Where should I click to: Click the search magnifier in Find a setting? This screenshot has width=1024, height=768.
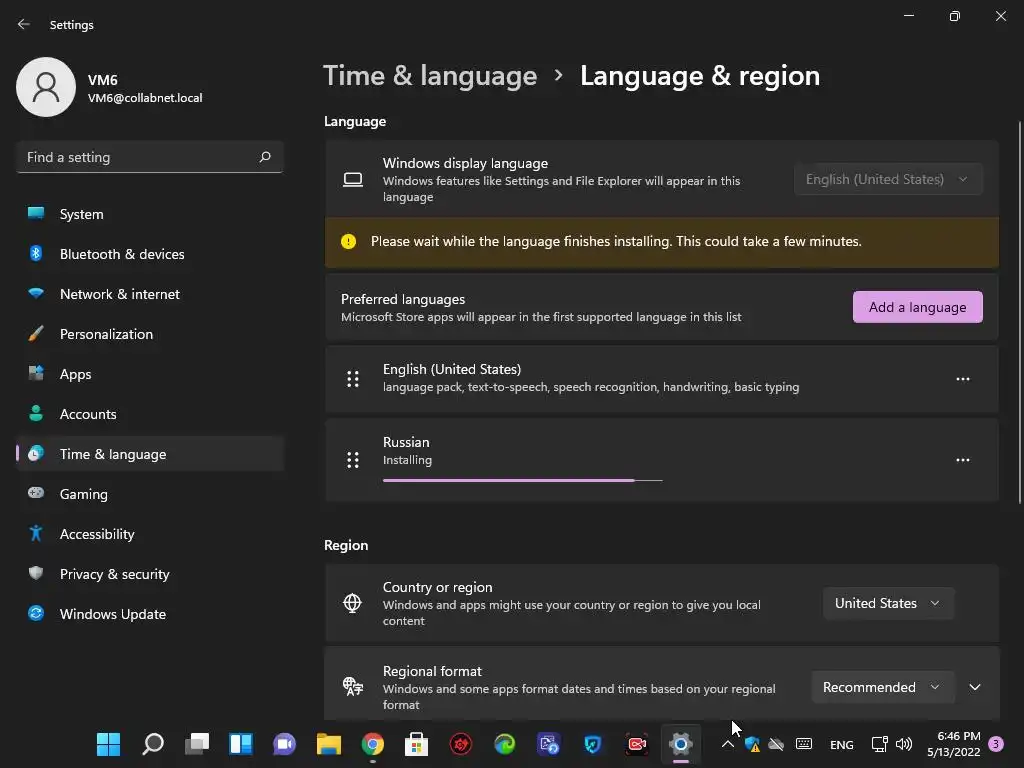click(265, 157)
